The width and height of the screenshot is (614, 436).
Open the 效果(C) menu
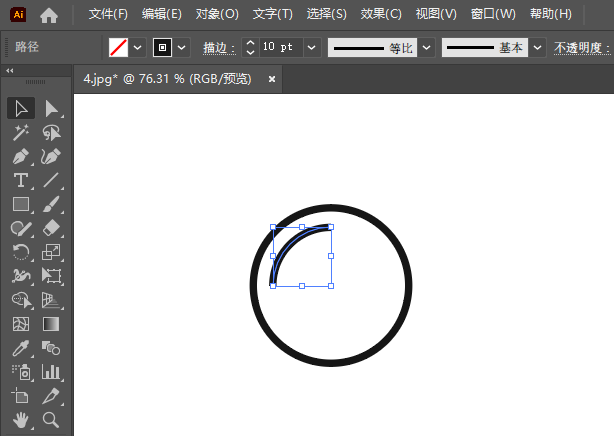(x=381, y=14)
